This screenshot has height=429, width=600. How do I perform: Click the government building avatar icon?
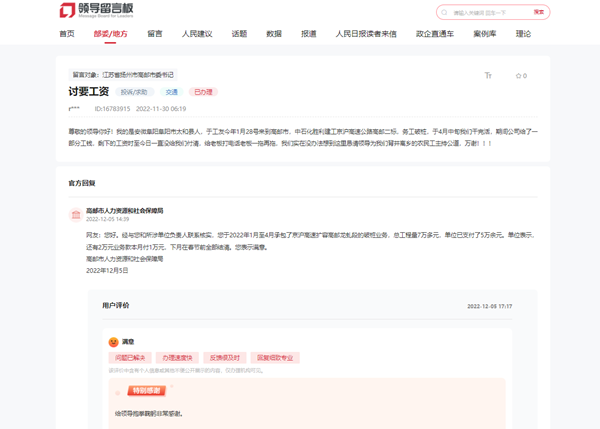[x=76, y=215]
